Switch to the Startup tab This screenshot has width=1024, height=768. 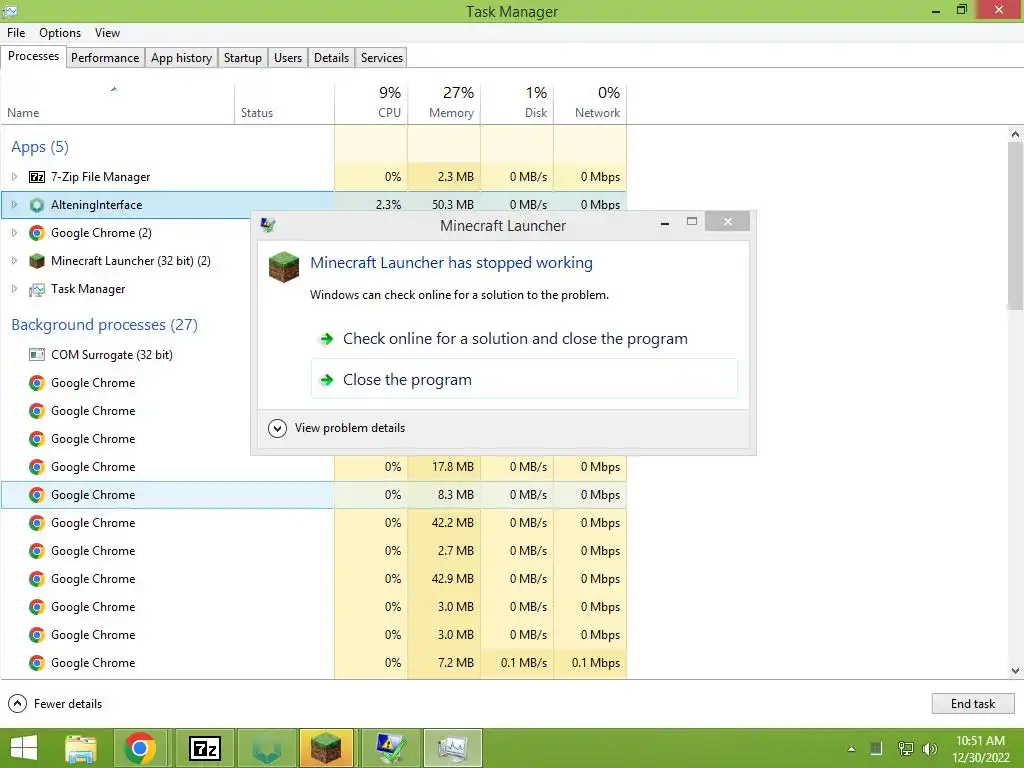pos(242,58)
